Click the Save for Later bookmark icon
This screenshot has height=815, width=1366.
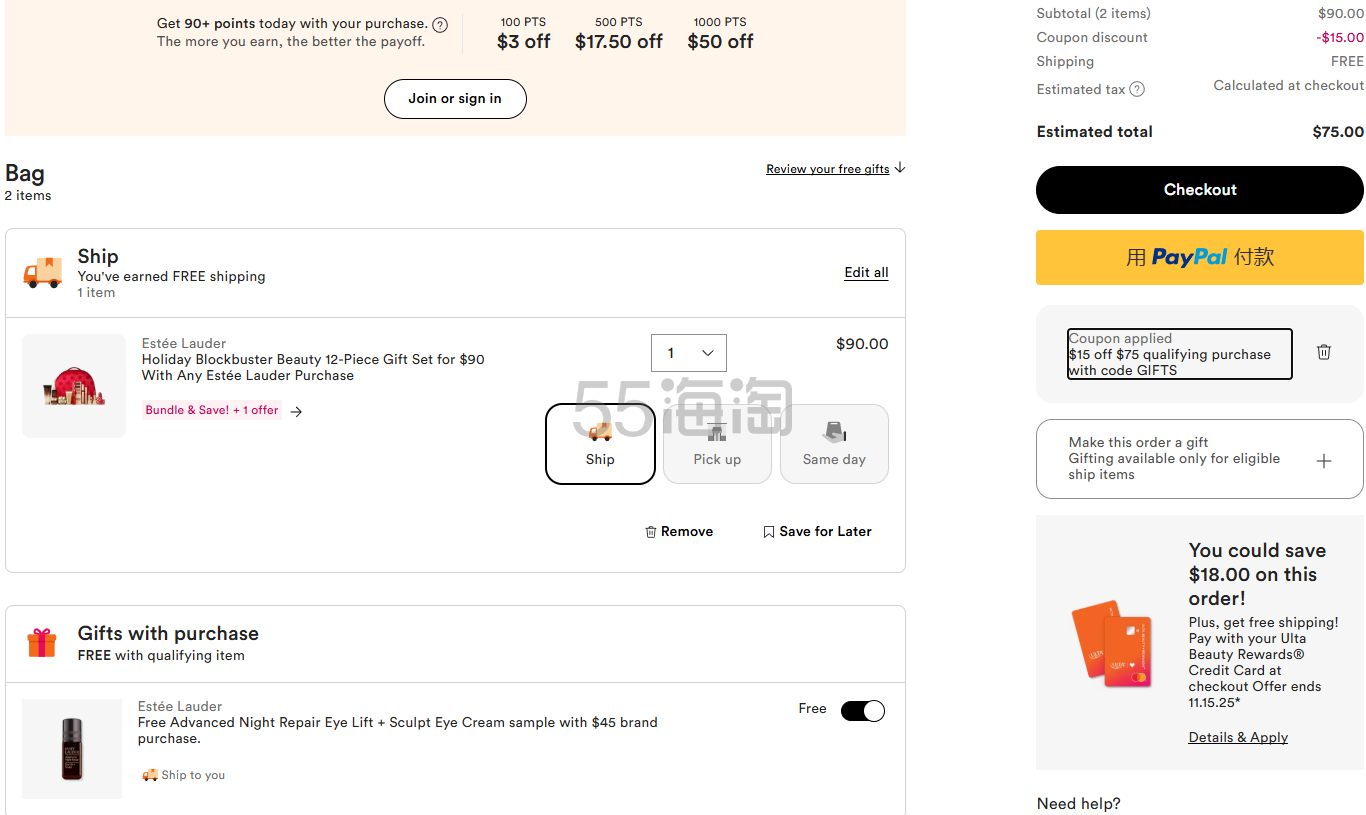pos(768,532)
